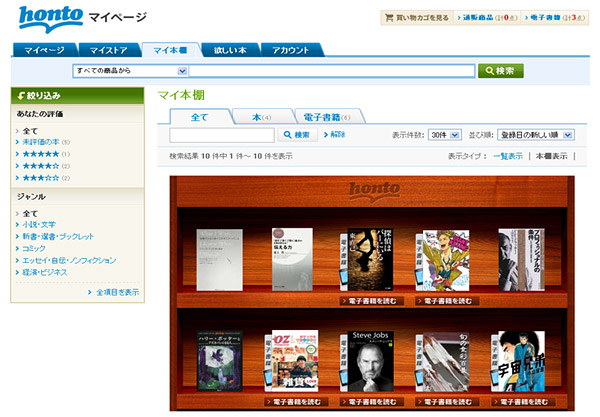Select the 全て bookshelf tab
This screenshot has width=600, height=417.
pyautogui.click(x=200, y=117)
